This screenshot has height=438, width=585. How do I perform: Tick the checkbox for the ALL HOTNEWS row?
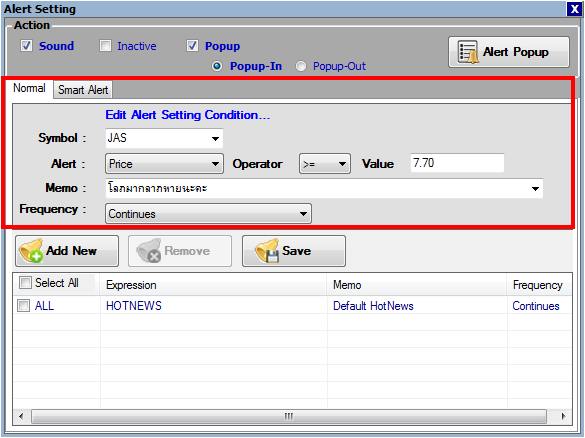click(x=23, y=306)
